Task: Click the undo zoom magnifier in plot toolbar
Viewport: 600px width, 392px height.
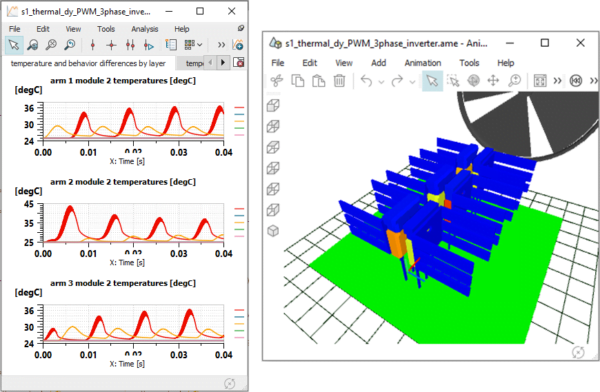Action: click(x=69, y=45)
